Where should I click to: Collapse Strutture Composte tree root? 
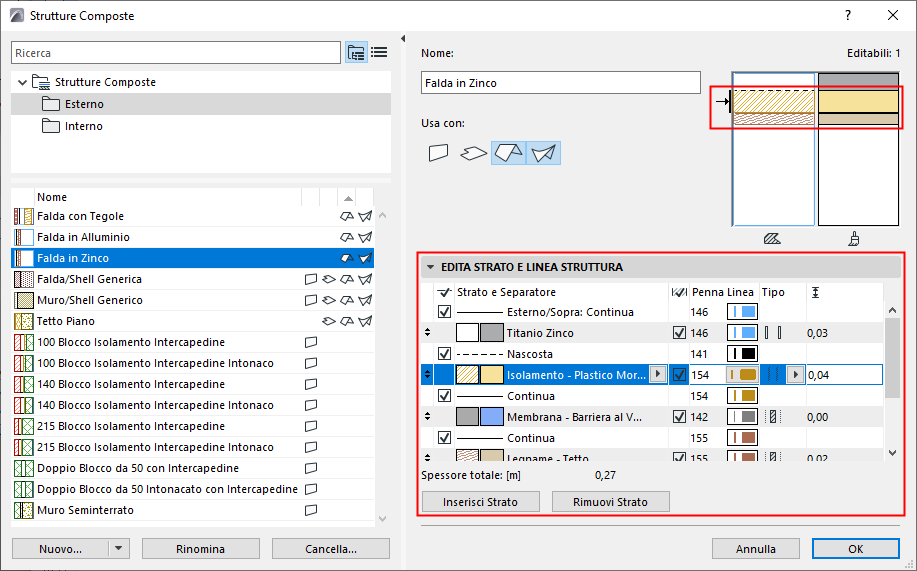click(23, 82)
